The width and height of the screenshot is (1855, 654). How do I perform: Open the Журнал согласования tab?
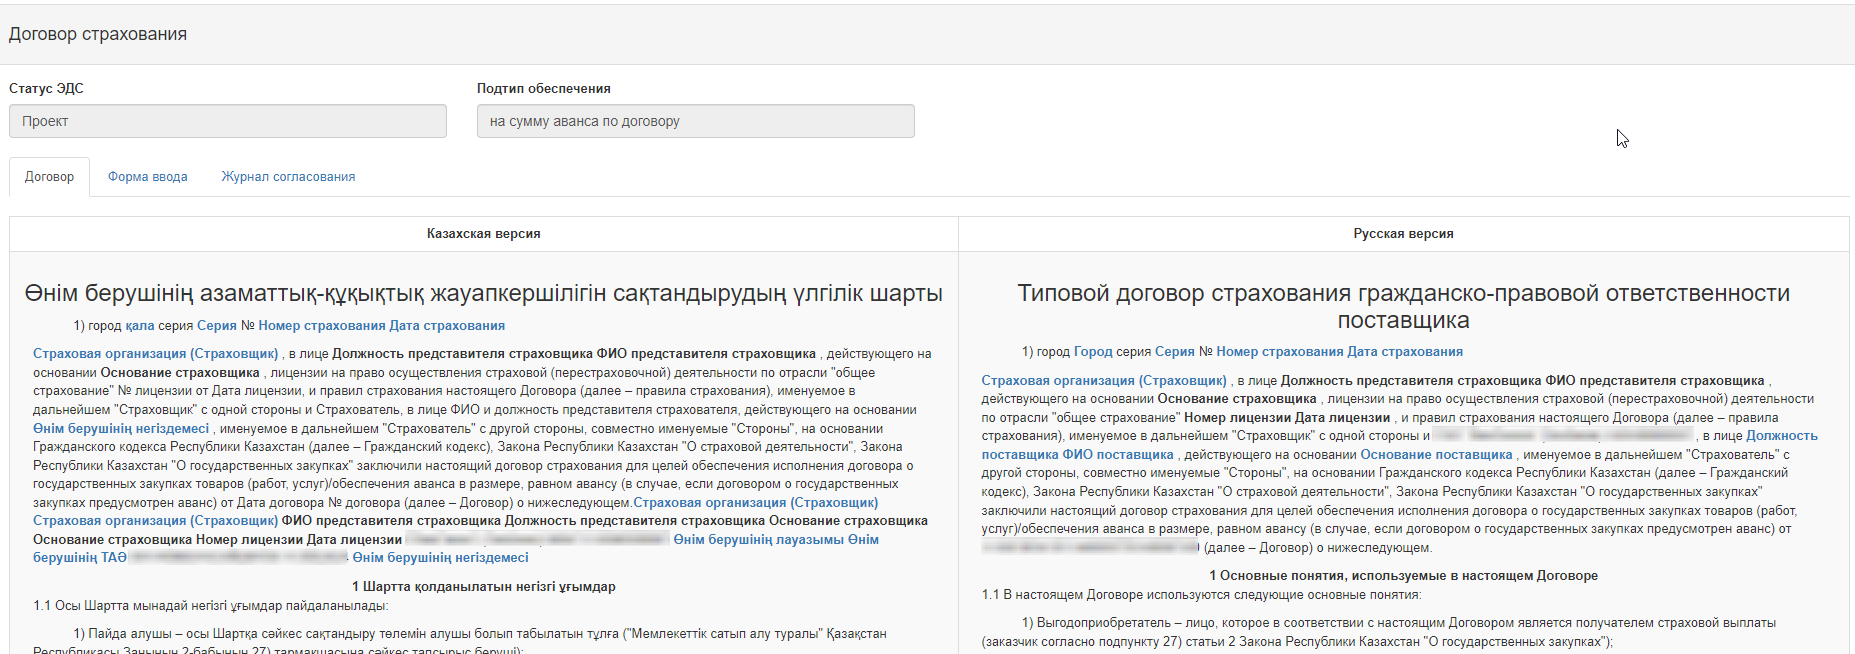coord(288,177)
